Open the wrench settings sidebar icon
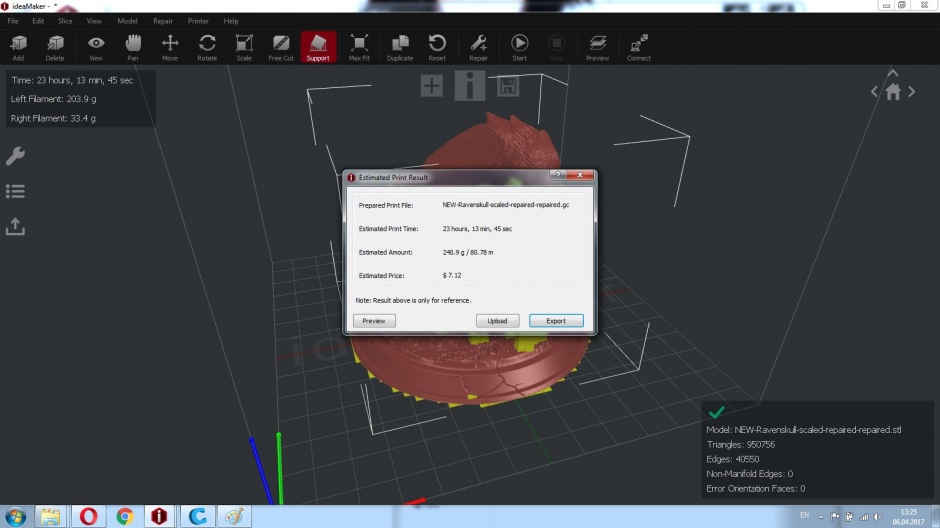The width and height of the screenshot is (940, 528). tap(15, 156)
